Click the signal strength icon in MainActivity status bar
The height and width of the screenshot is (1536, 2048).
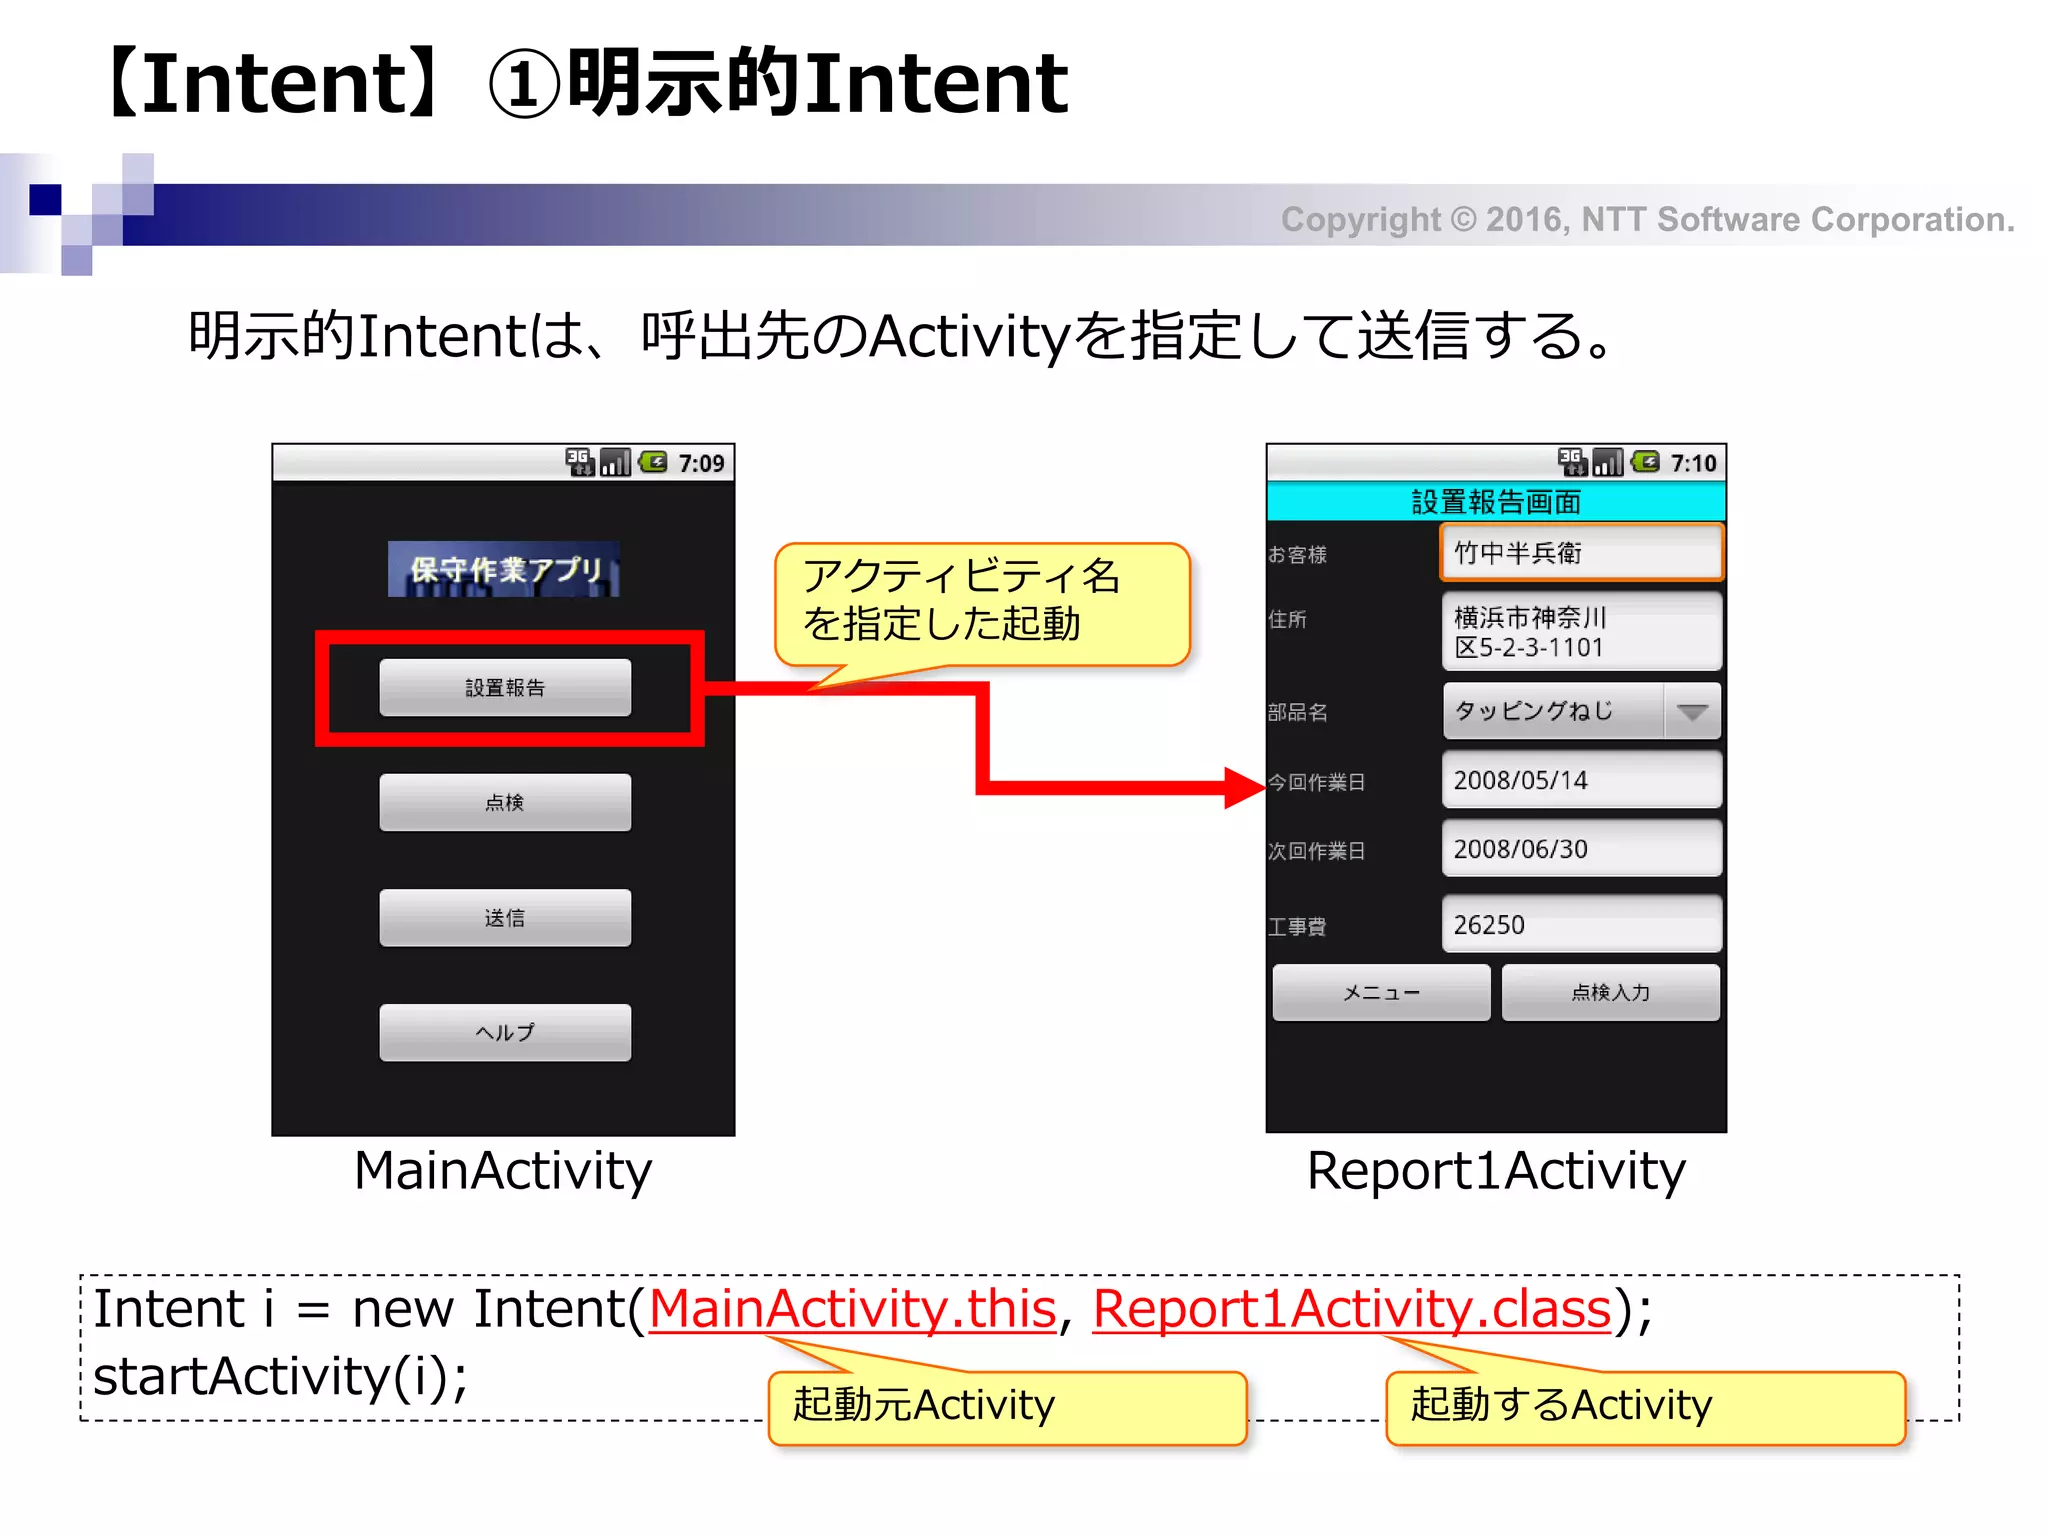(616, 462)
